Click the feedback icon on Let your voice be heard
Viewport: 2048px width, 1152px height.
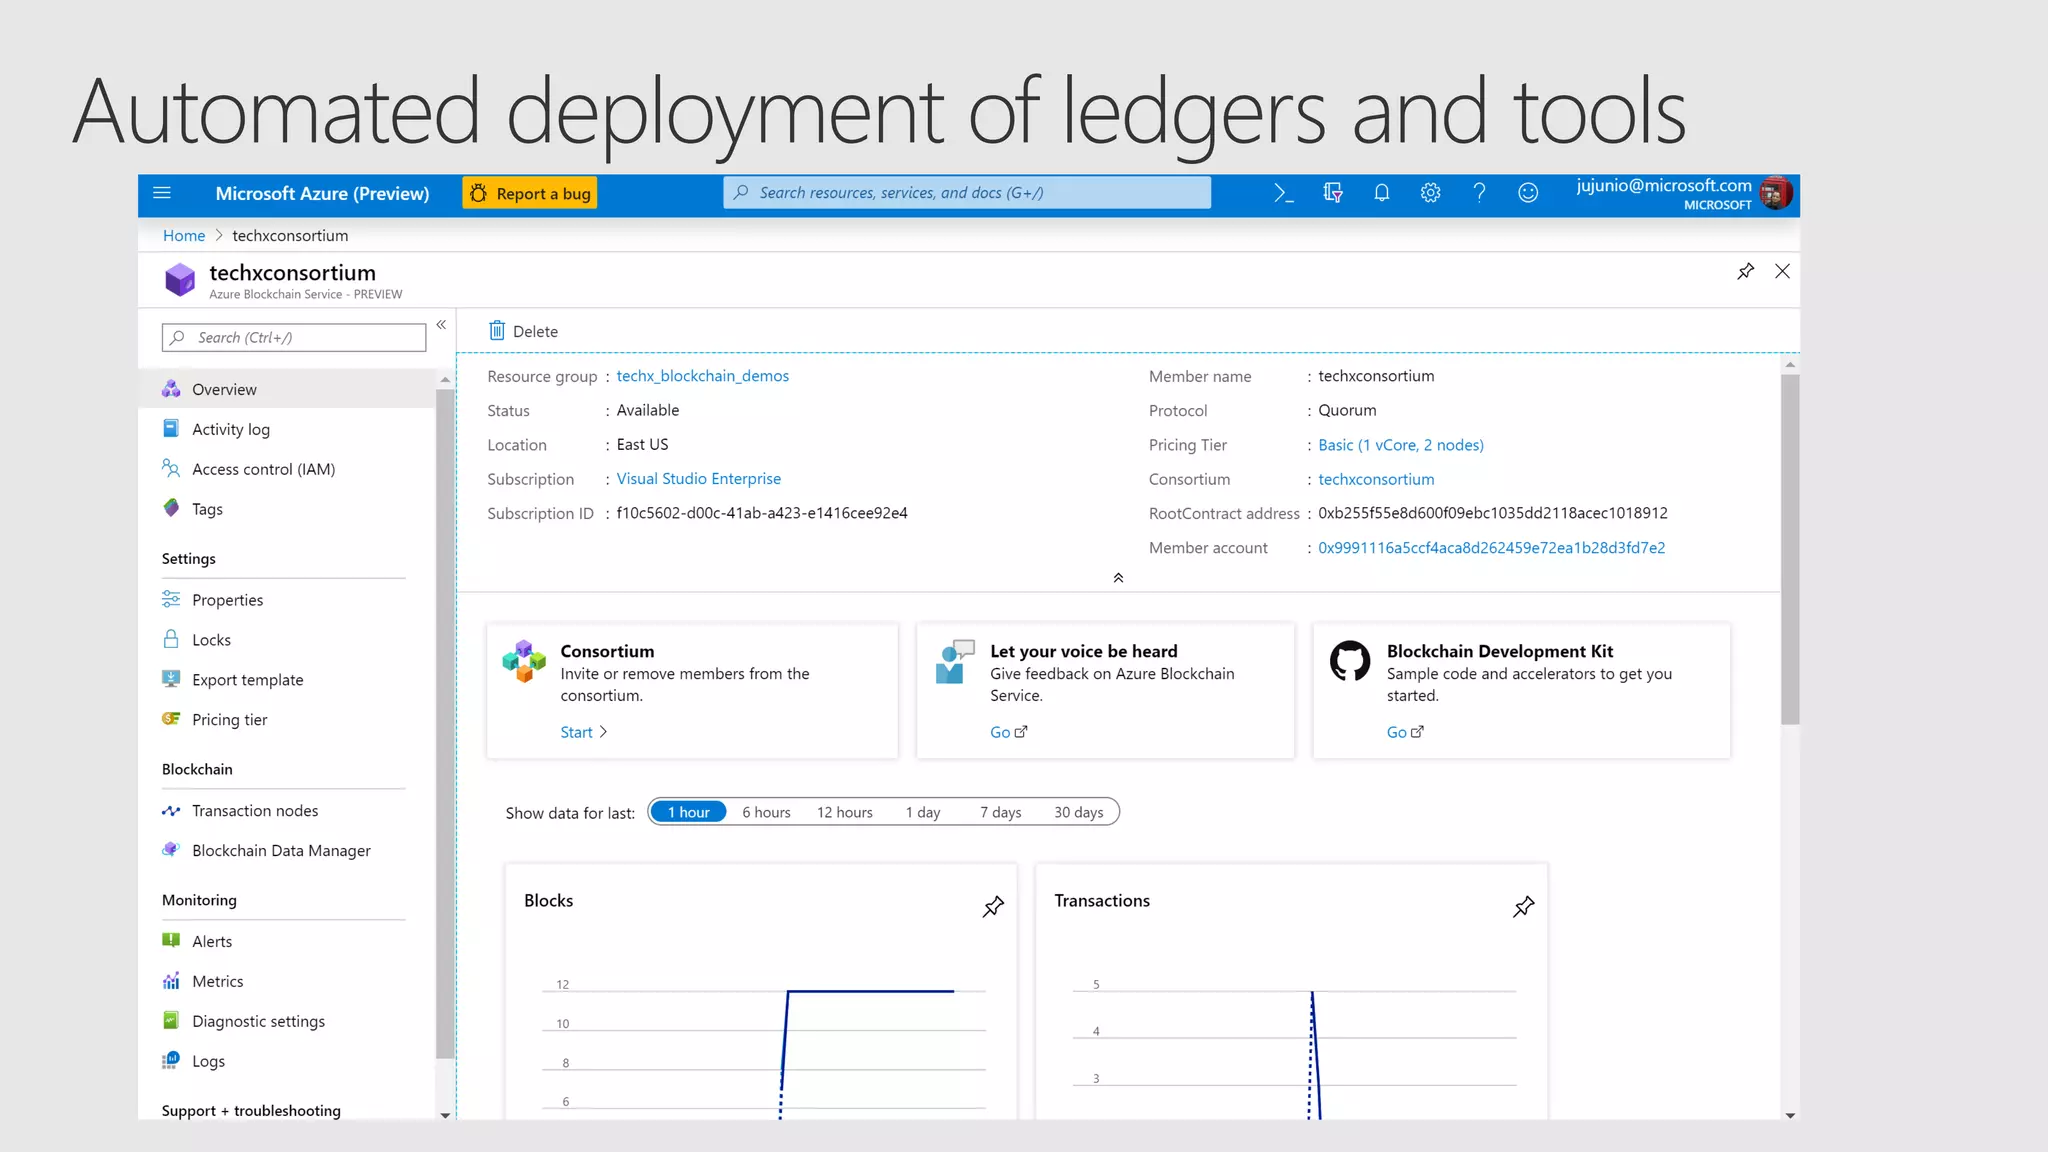[x=954, y=662]
